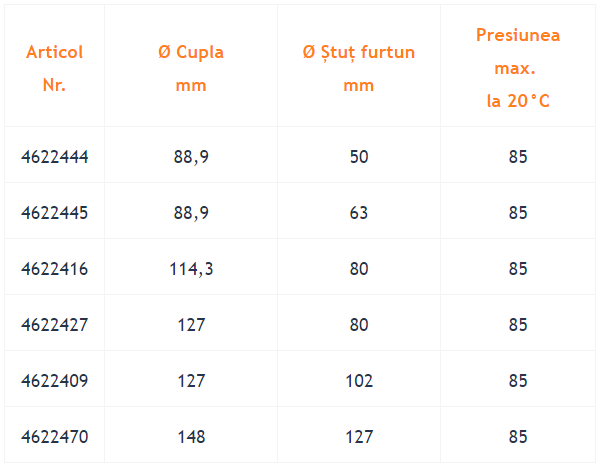Click article number 4622444
This screenshot has height=472, width=607.
pos(55,157)
